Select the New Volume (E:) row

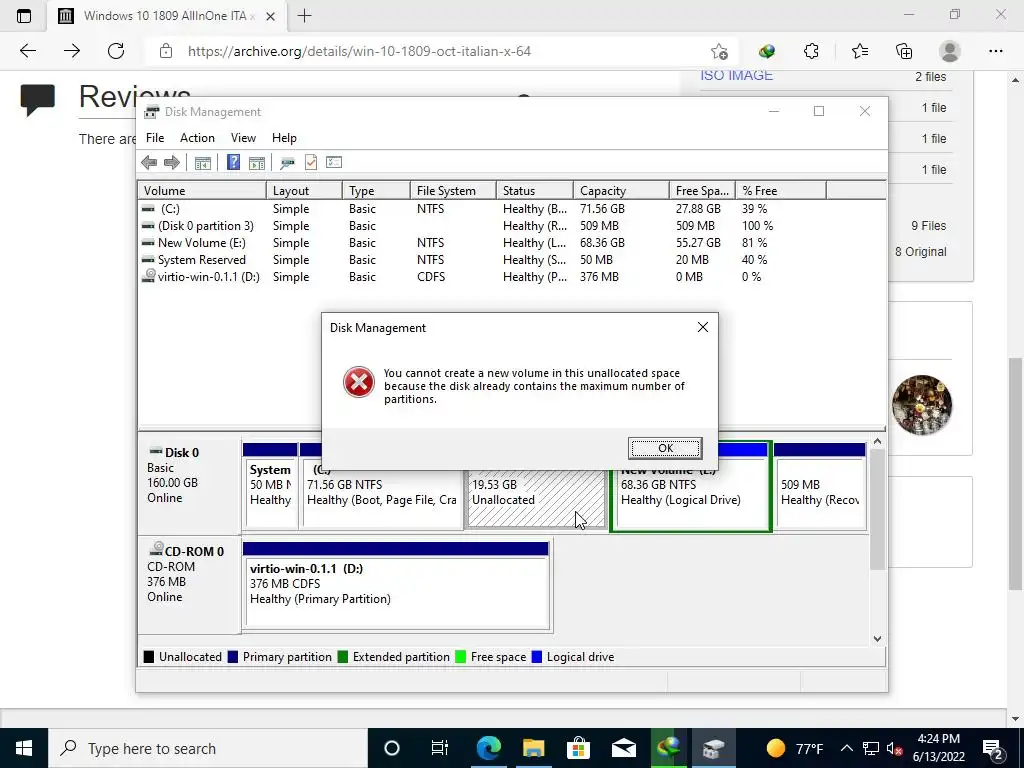(511, 243)
